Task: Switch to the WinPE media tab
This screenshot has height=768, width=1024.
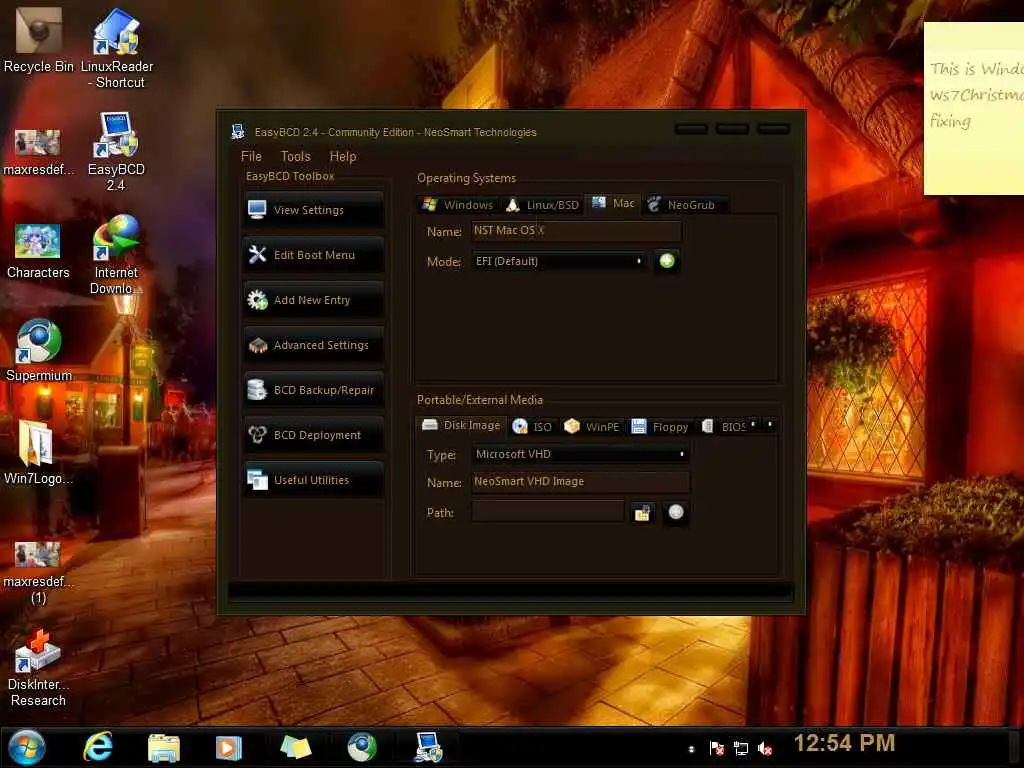Action: coord(592,426)
